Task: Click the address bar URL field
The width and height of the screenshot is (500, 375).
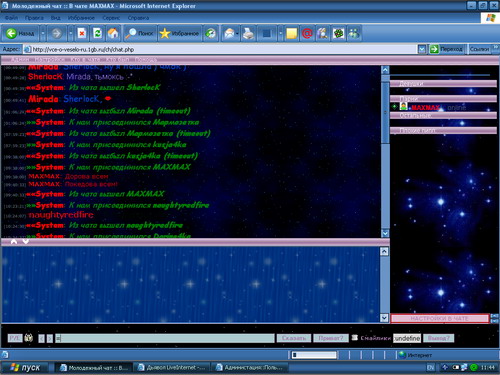Action: pos(220,49)
